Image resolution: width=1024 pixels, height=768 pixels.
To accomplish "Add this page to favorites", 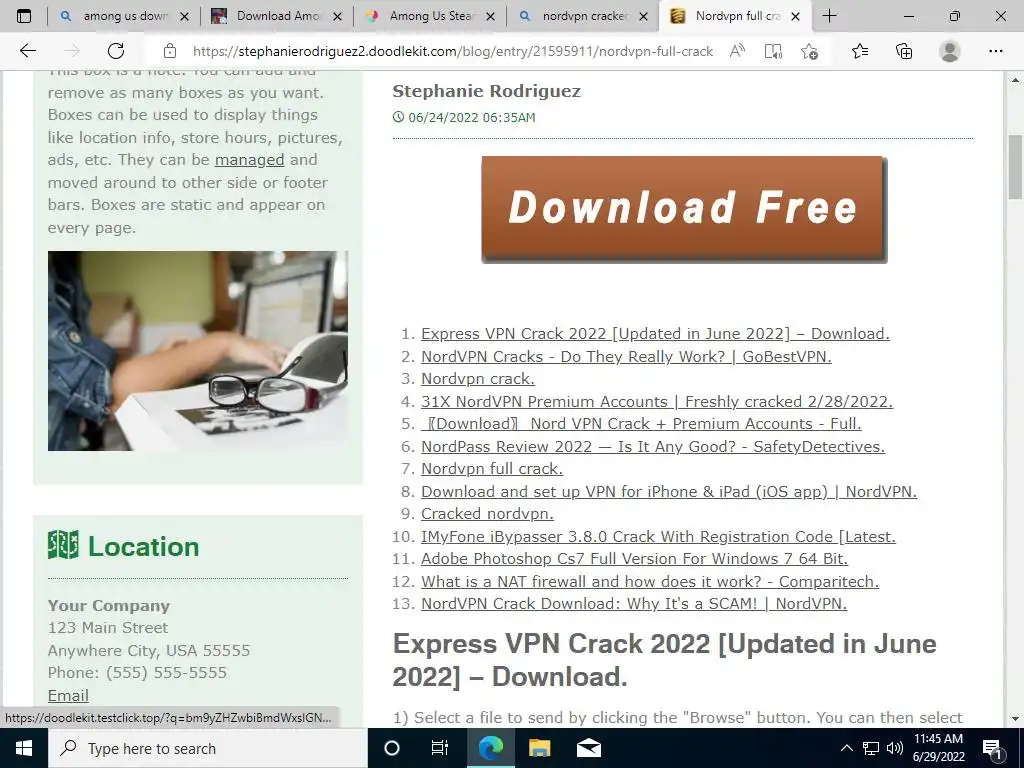I will tap(809, 51).
